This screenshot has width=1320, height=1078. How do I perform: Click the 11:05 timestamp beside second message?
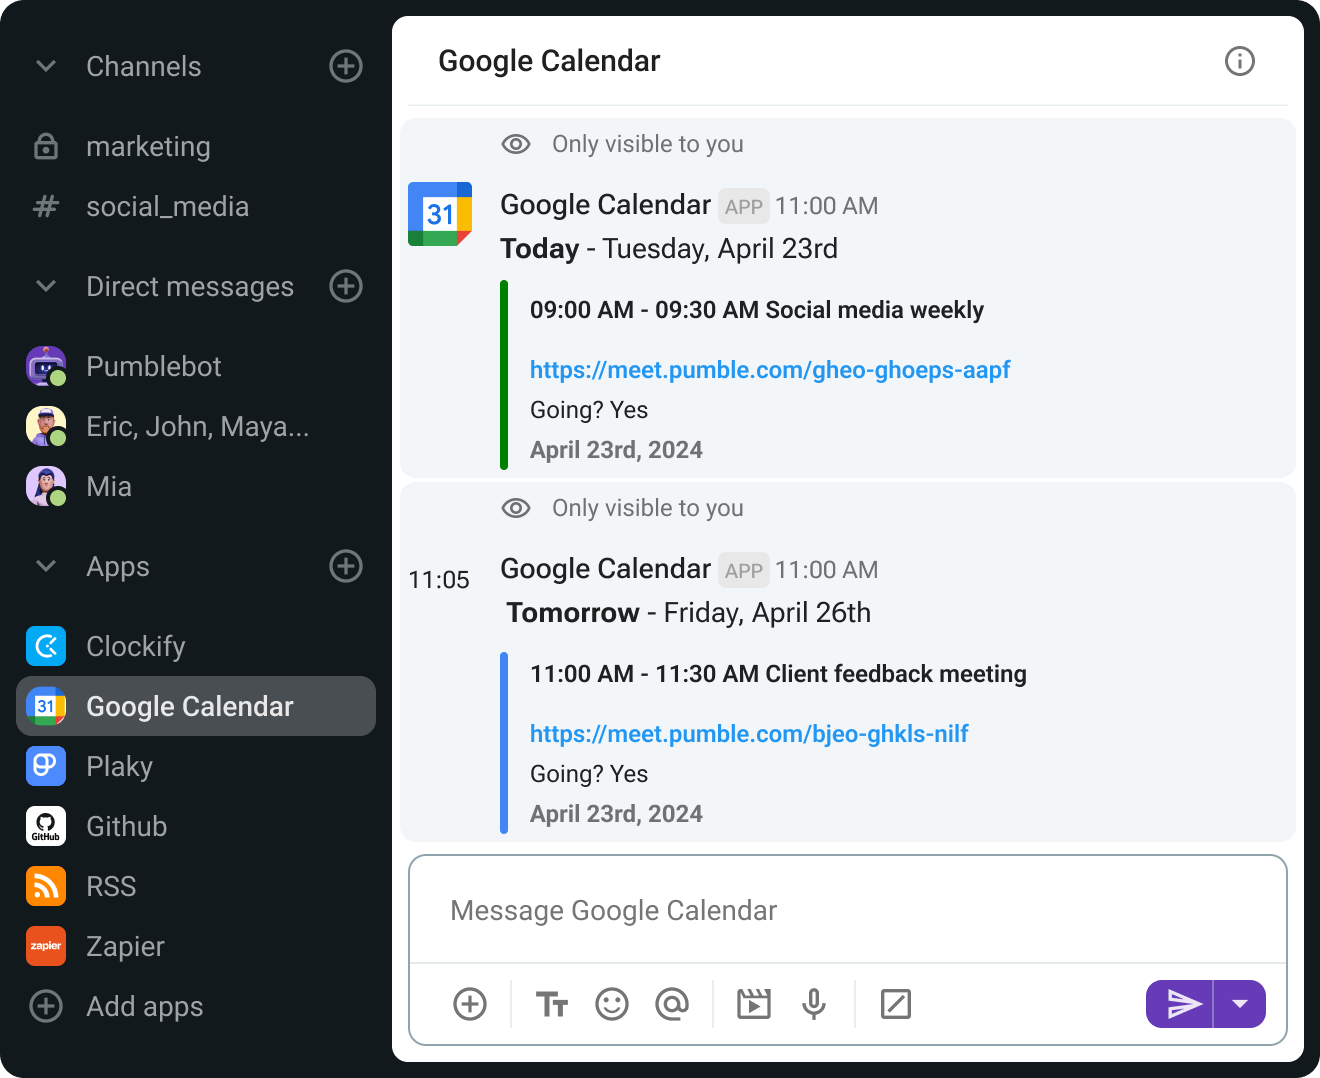pyautogui.click(x=439, y=580)
